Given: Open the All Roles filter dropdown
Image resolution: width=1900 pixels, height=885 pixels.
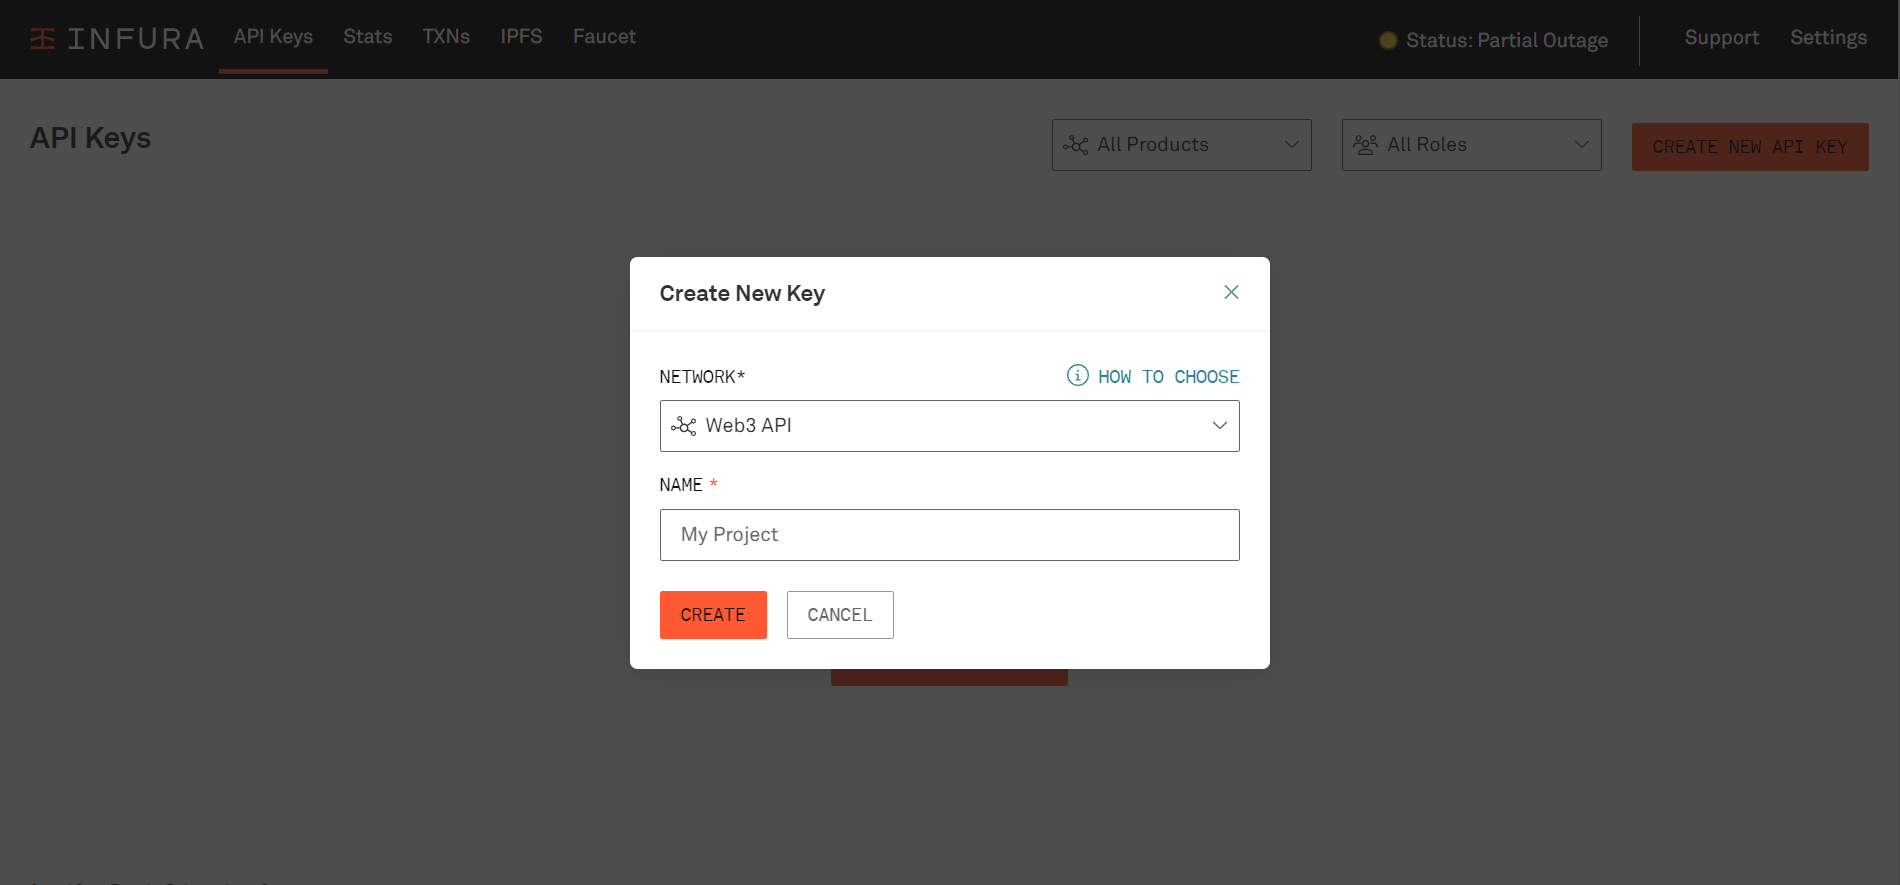Looking at the screenshot, I should click(x=1471, y=145).
